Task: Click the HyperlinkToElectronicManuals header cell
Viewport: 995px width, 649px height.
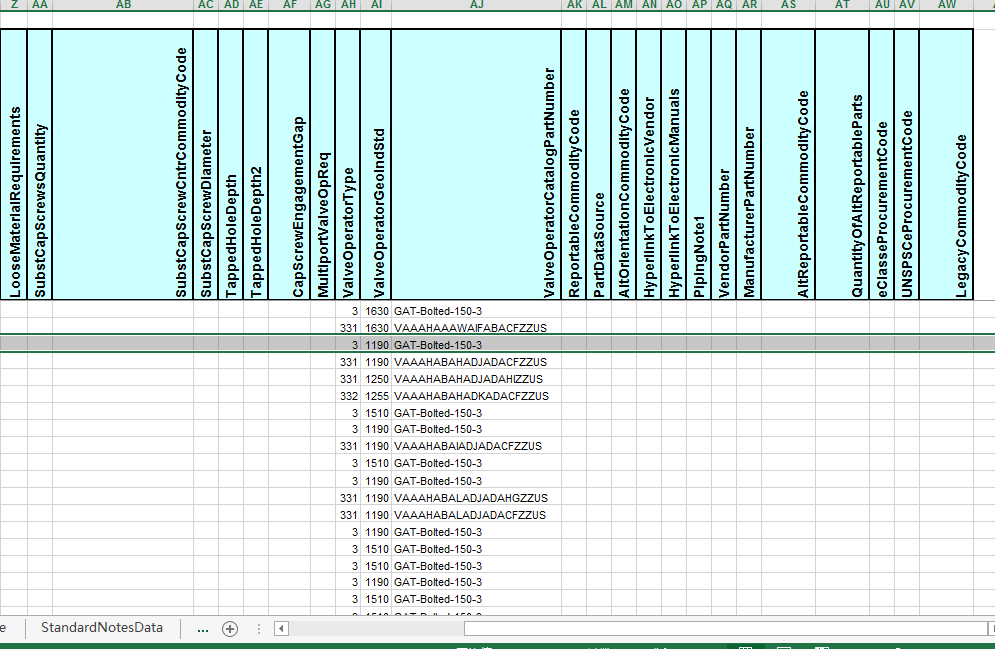Action: click(674, 164)
